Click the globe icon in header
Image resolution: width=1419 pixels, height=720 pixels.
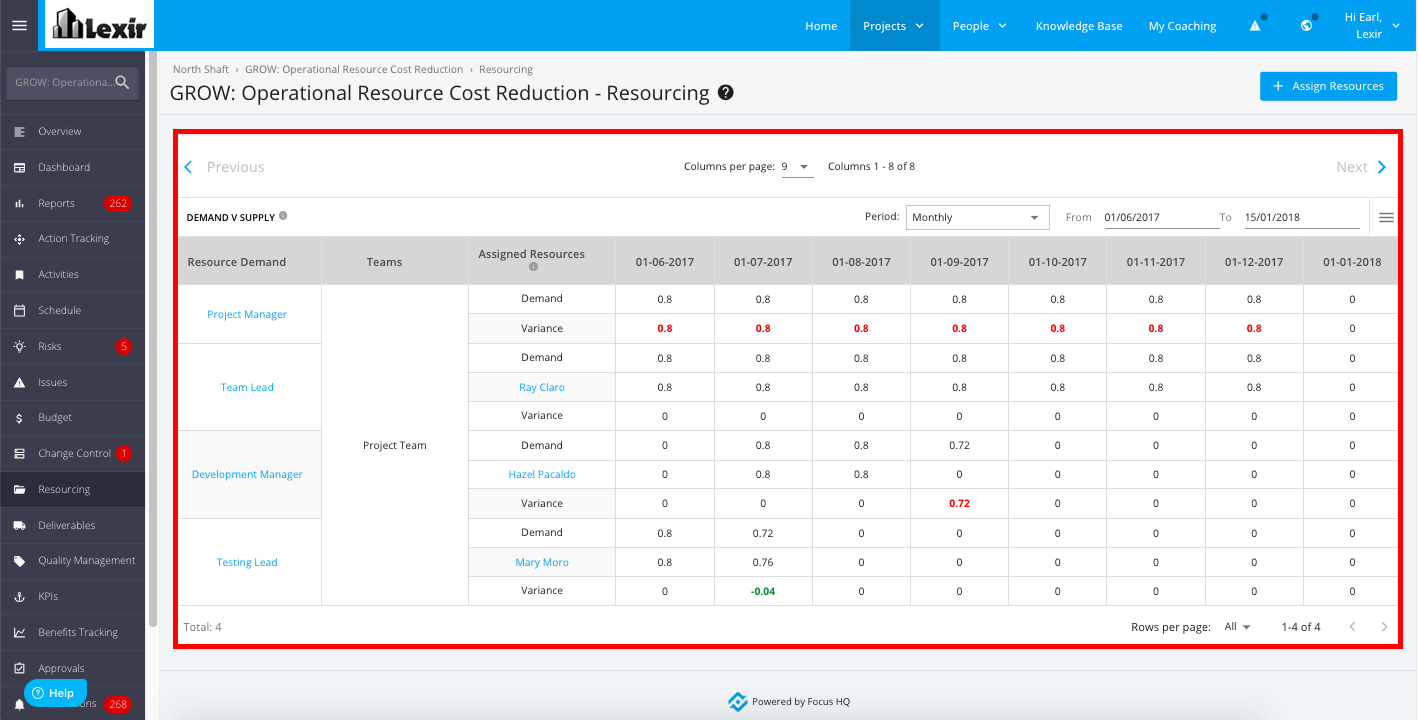click(1306, 26)
